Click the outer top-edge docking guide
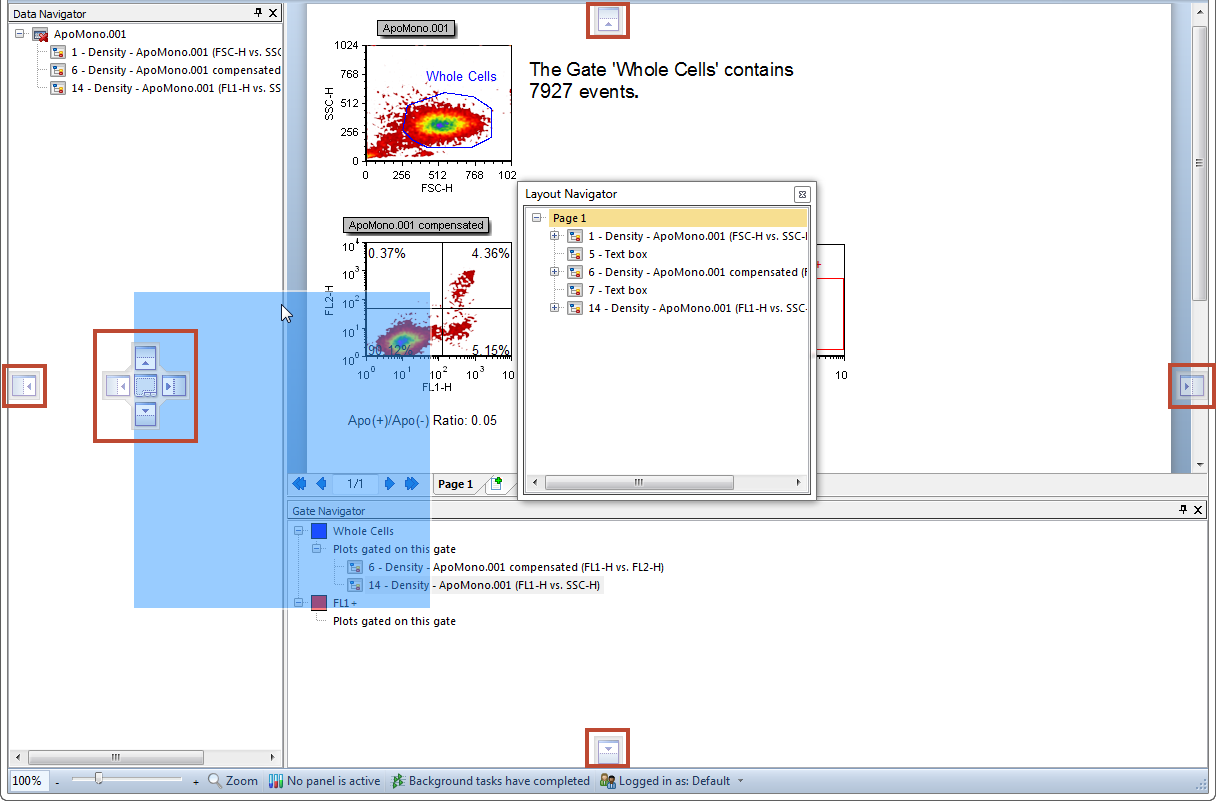The image size is (1216, 801). click(x=610, y=20)
